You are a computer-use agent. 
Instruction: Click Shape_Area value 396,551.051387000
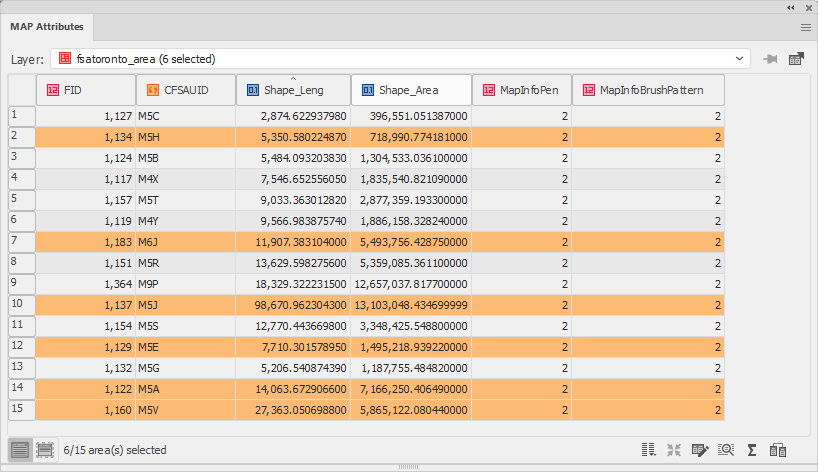coord(411,116)
